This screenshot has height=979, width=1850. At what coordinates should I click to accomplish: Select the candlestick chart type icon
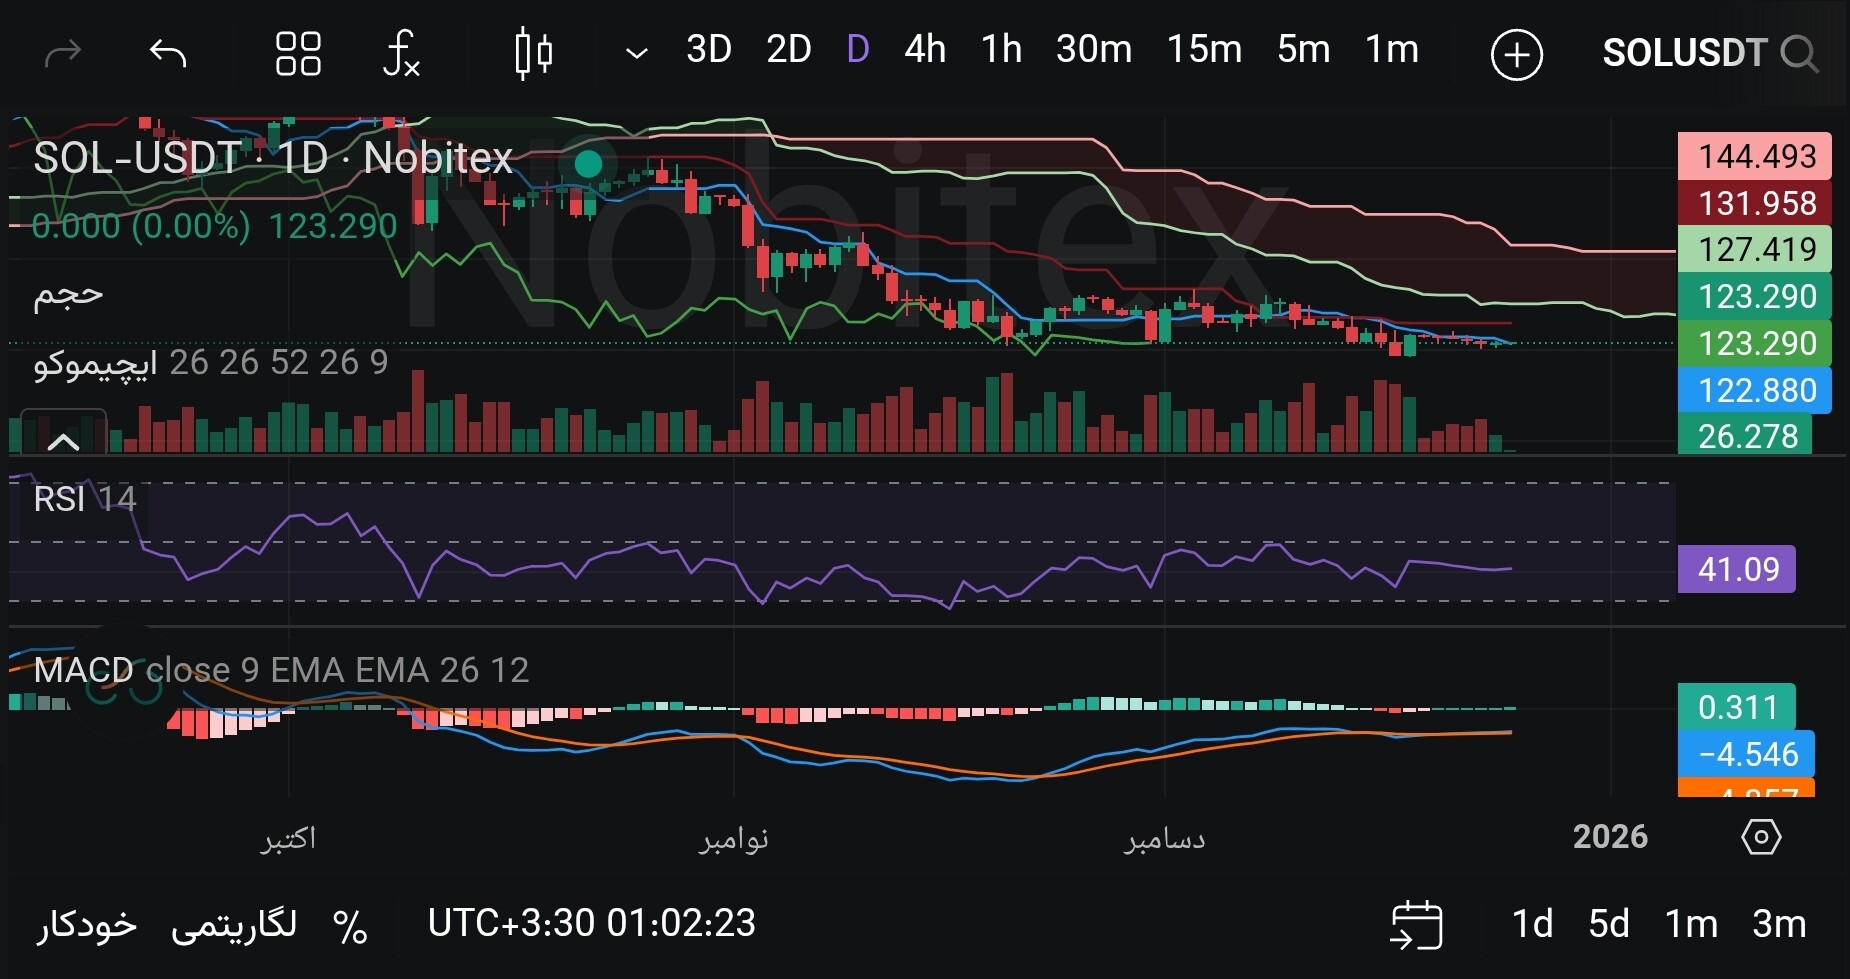(x=533, y=53)
